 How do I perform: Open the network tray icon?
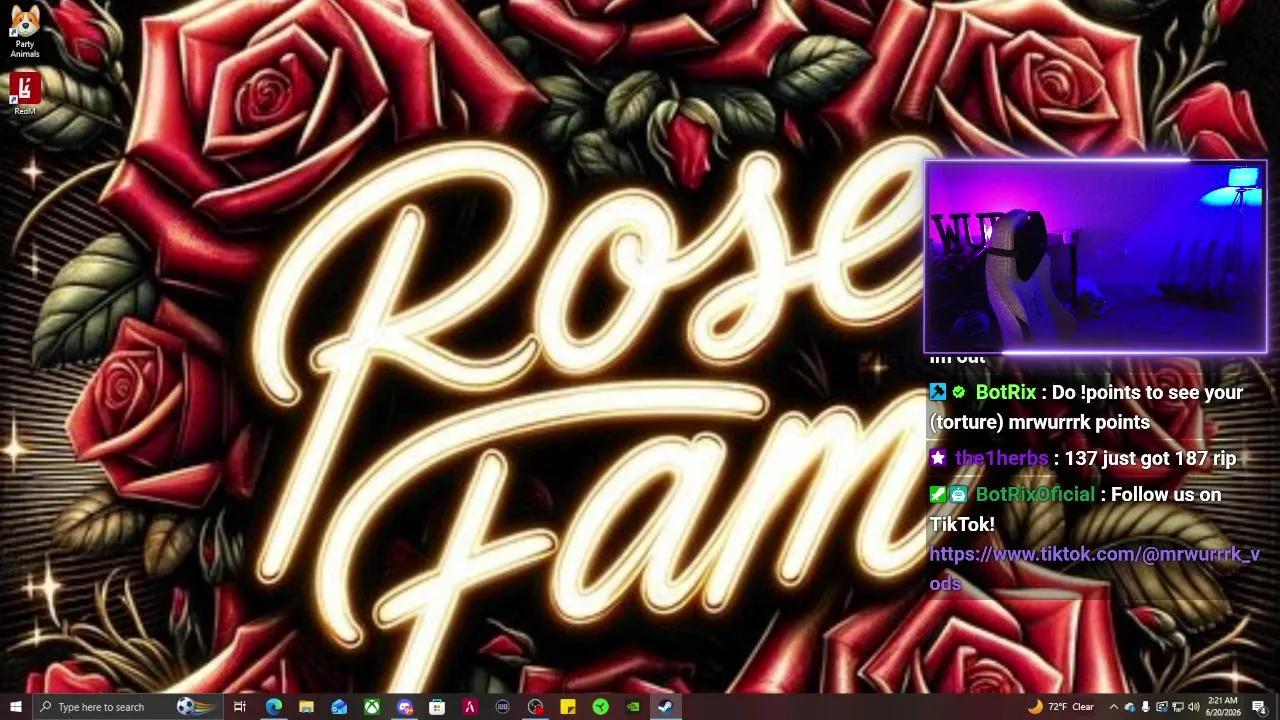(1177, 707)
